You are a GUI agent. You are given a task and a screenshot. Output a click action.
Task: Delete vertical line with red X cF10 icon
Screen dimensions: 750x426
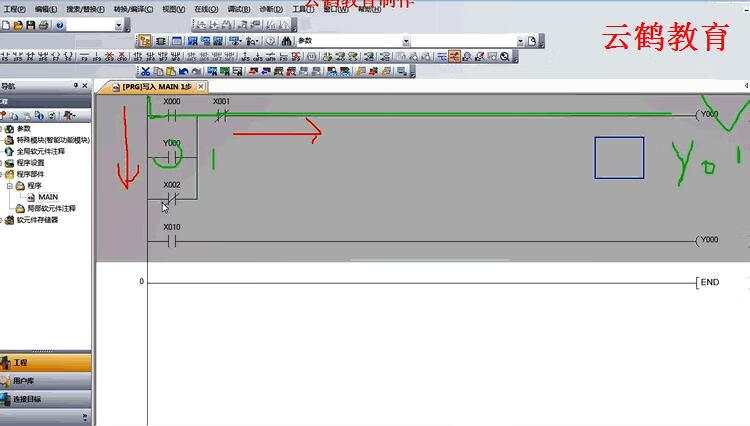(x=122, y=57)
